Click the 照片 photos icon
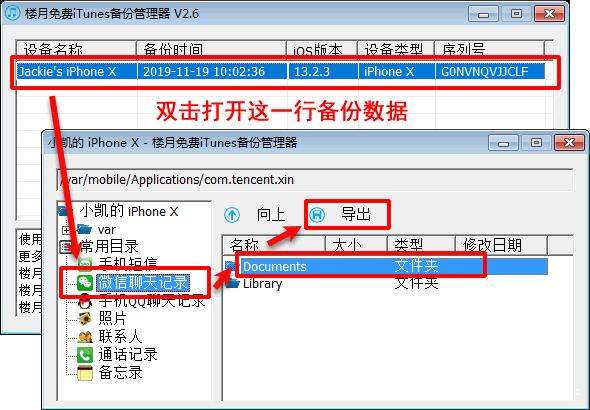 85,319
